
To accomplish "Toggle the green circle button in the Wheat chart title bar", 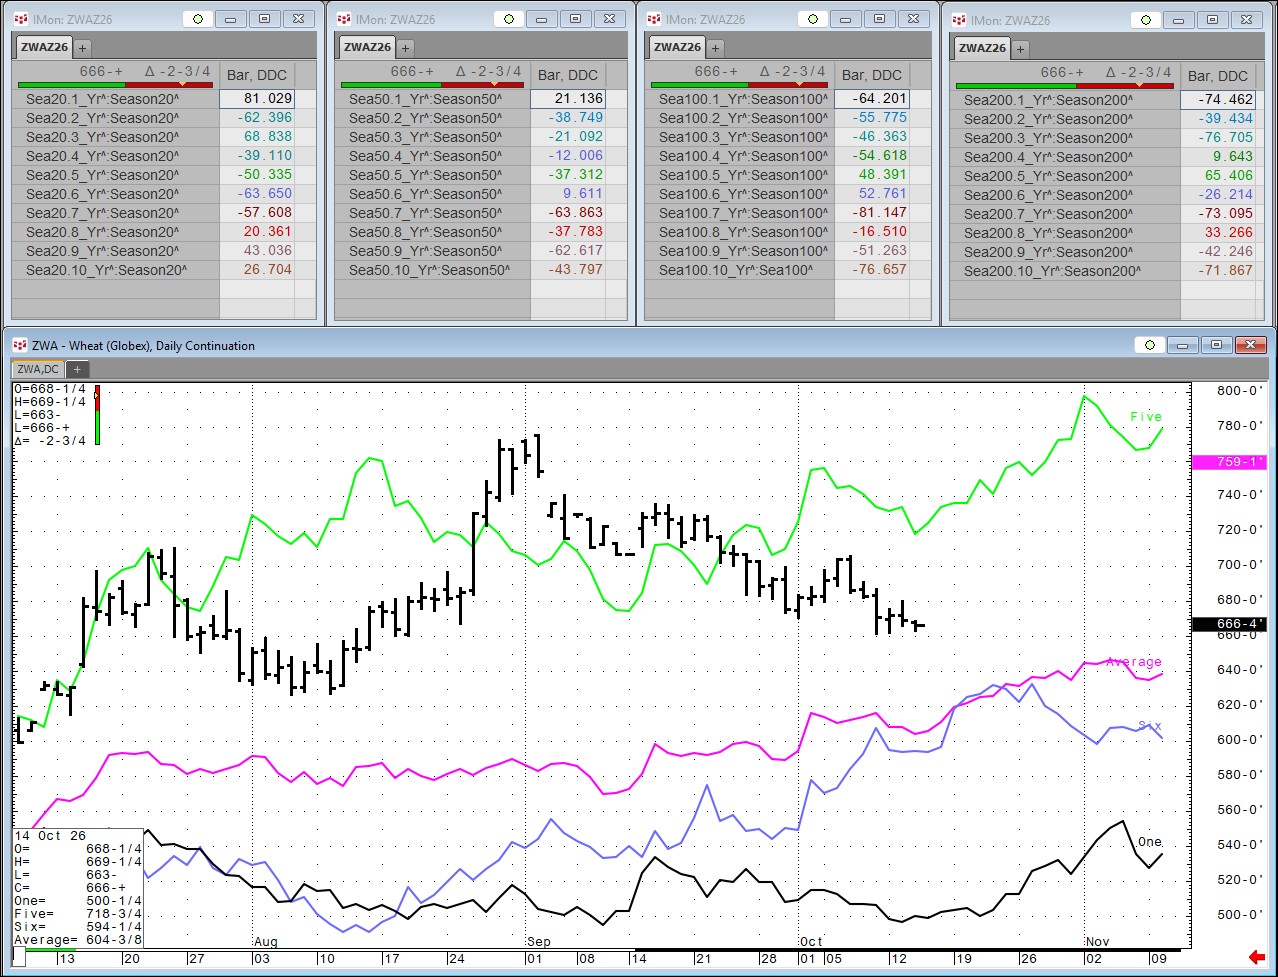I will 1150,345.
